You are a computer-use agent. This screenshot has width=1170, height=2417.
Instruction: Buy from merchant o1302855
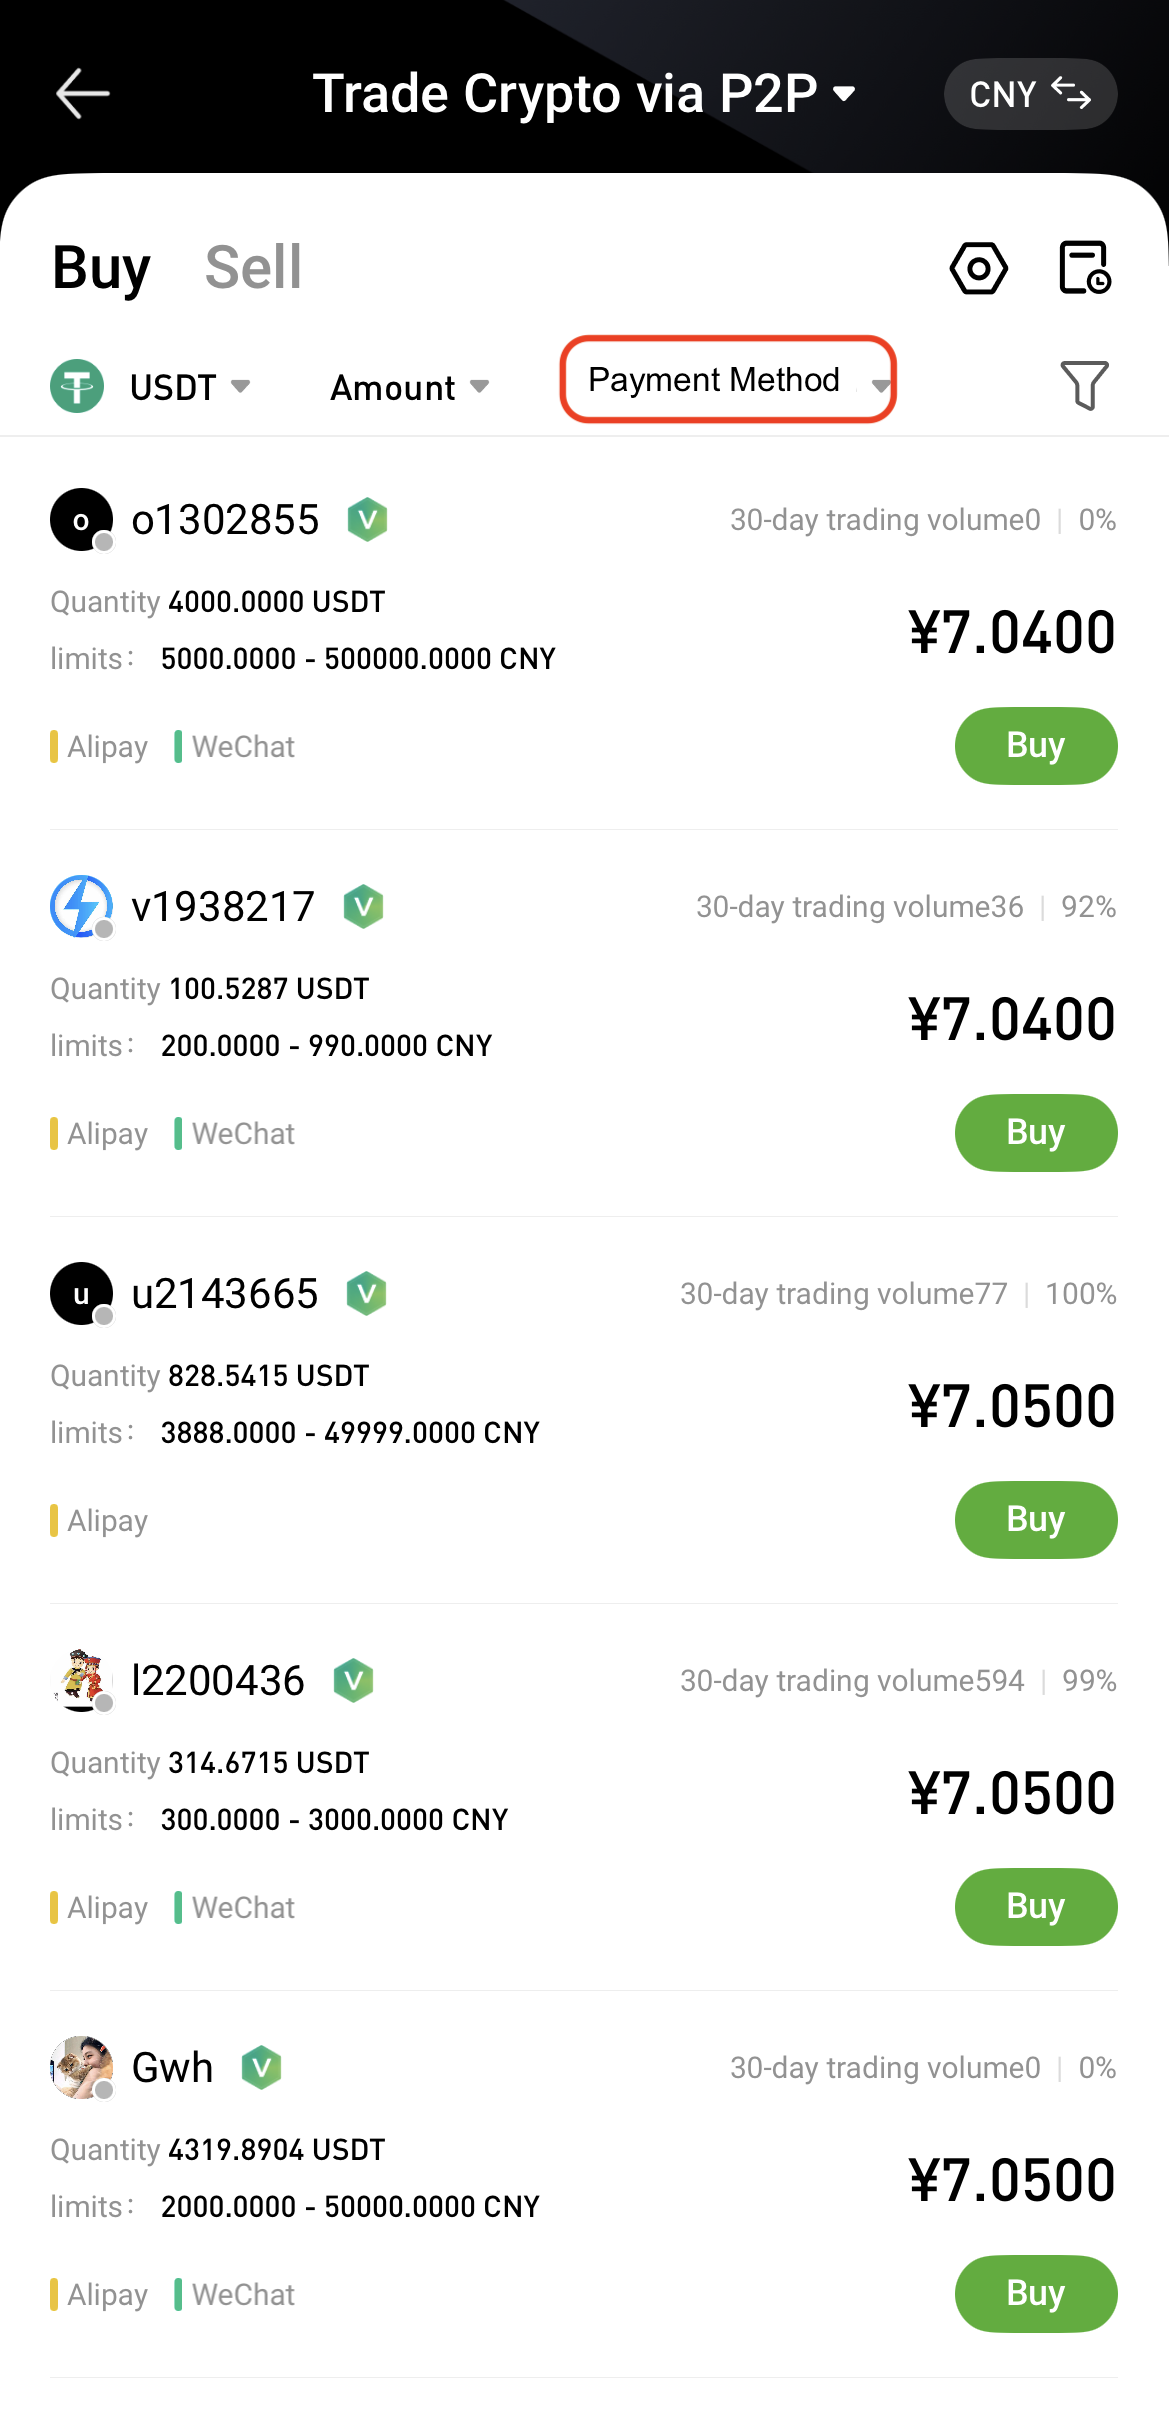coord(1035,746)
